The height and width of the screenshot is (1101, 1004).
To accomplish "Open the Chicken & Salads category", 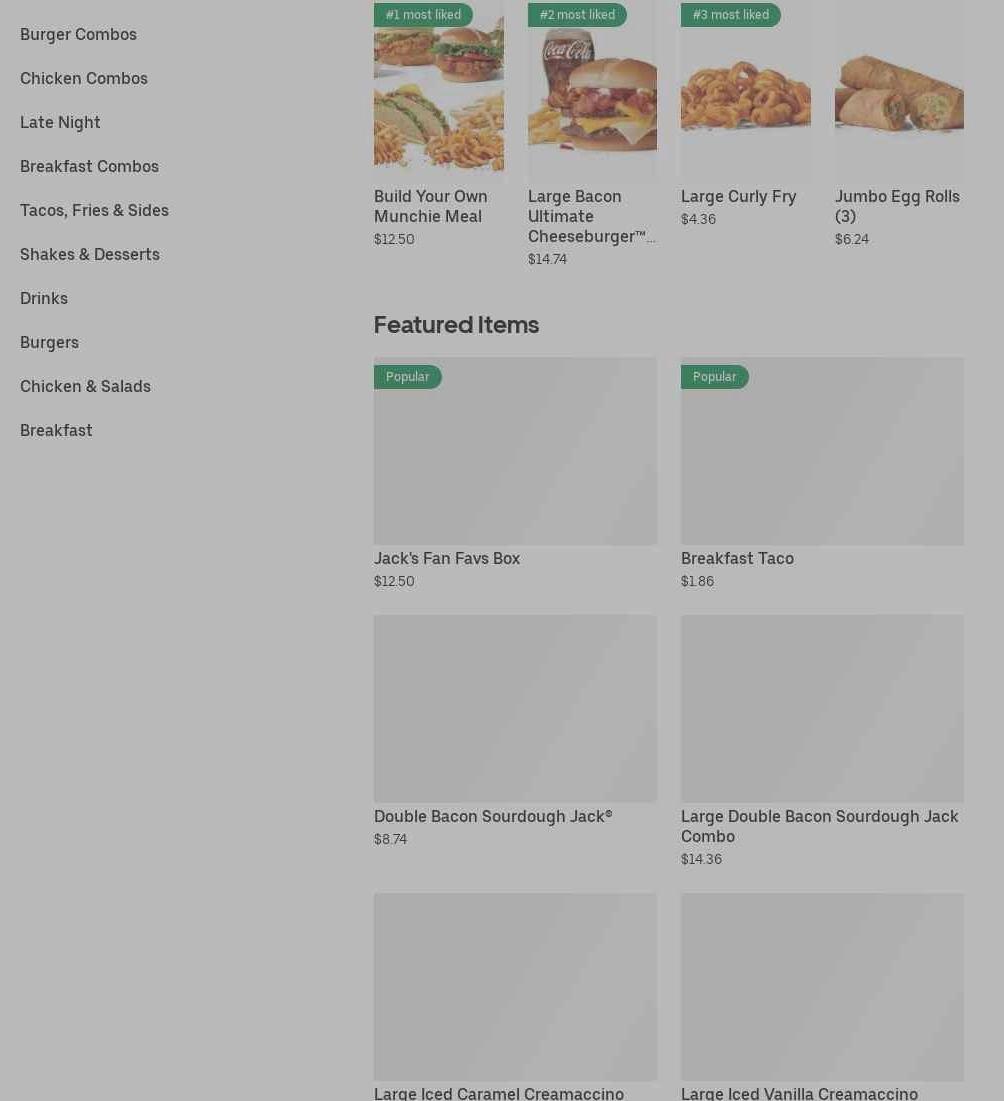I will [x=85, y=386].
